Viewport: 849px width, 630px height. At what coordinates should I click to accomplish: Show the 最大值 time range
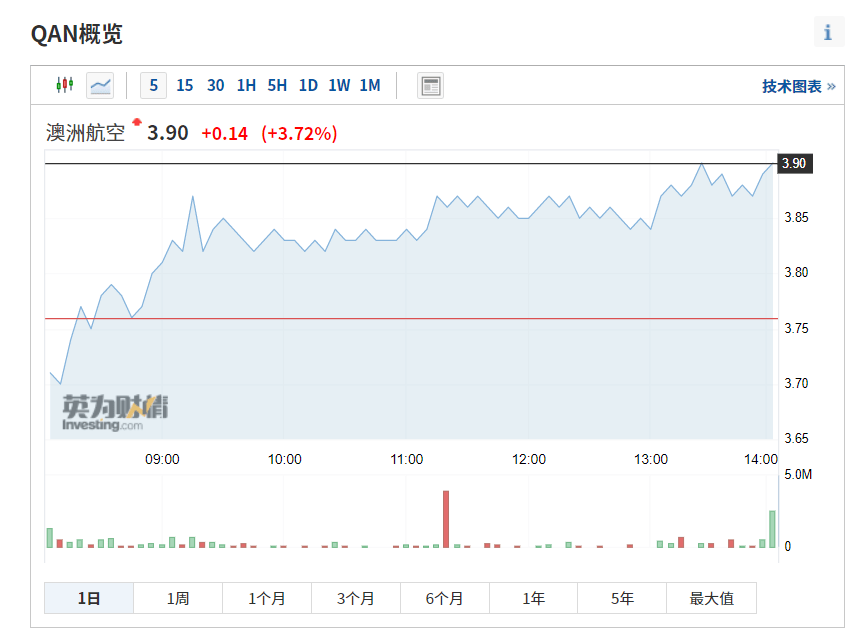click(711, 598)
